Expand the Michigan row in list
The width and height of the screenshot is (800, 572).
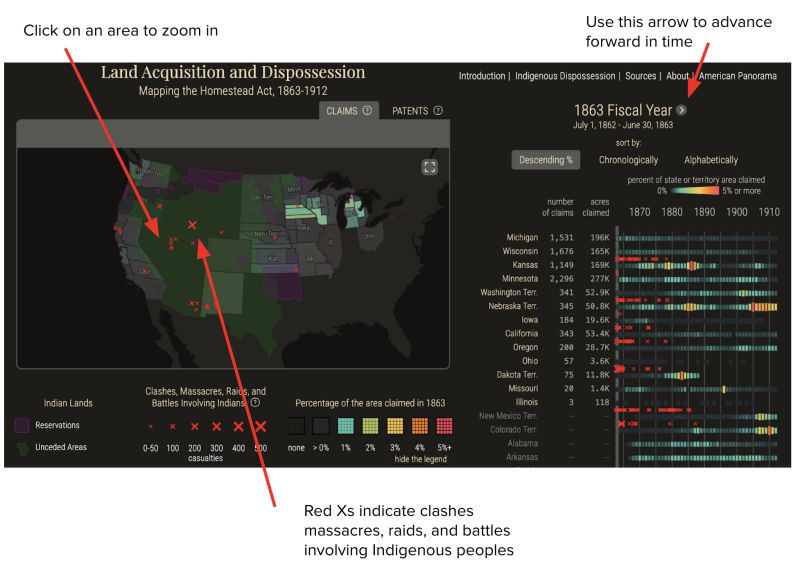[x=522, y=237]
